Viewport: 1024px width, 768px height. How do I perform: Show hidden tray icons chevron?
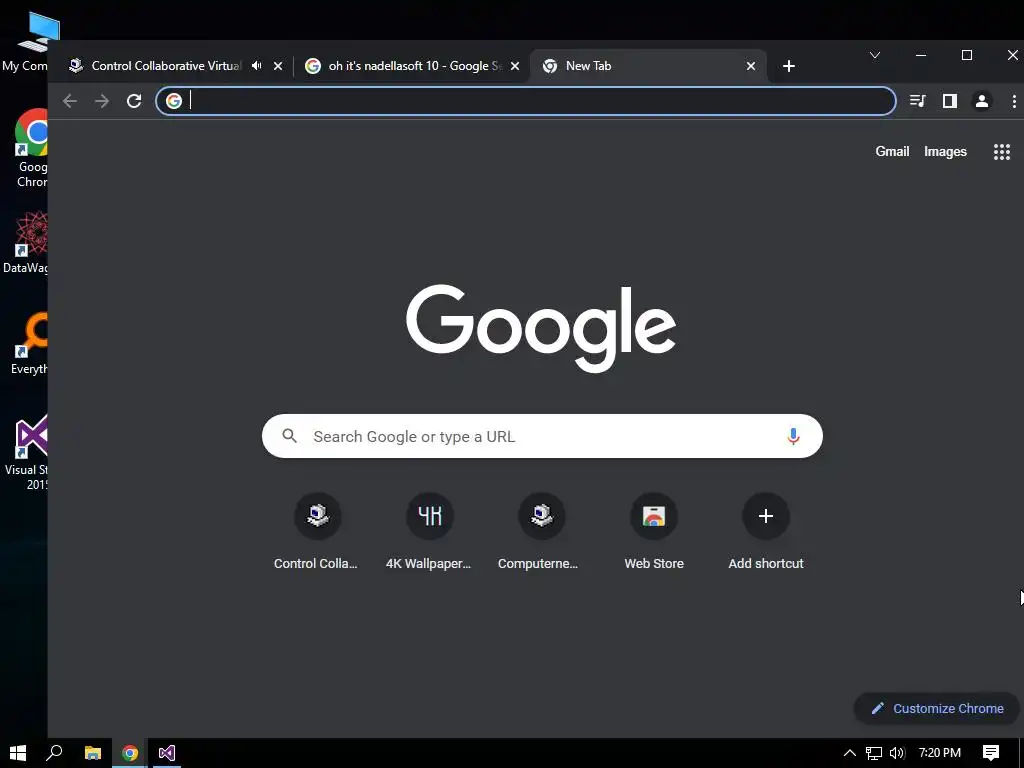tap(850, 753)
